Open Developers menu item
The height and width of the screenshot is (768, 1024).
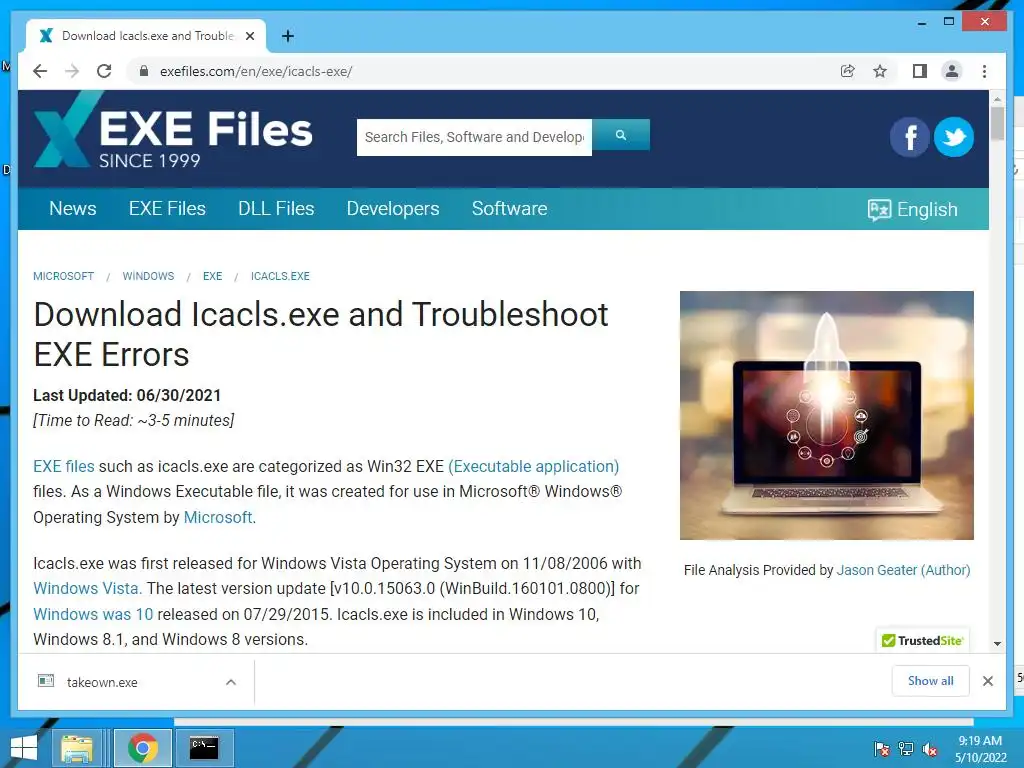tap(393, 208)
